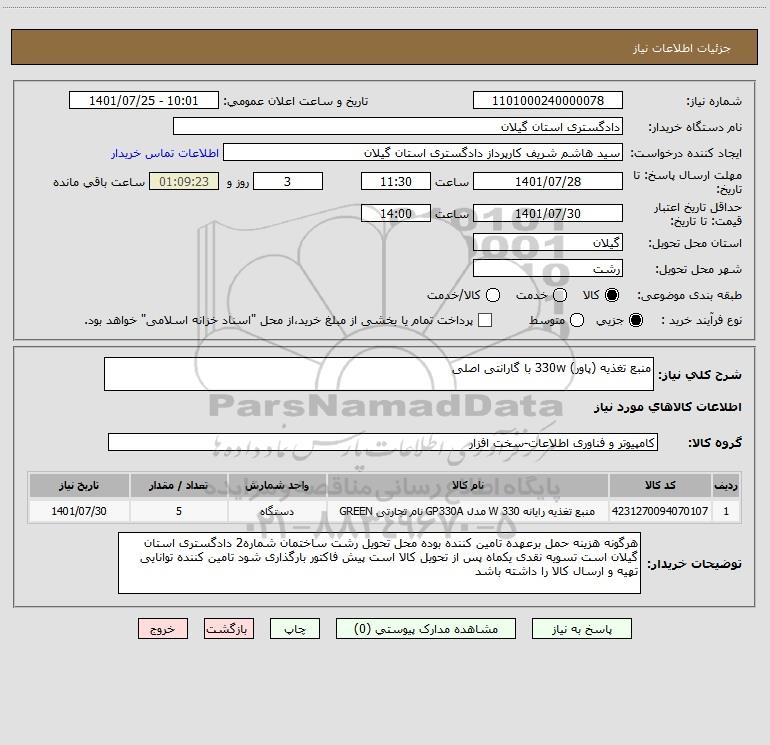The width and height of the screenshot is (770, 745).
Task: Click the ردیف column header
Action: (x=726, y=485)
